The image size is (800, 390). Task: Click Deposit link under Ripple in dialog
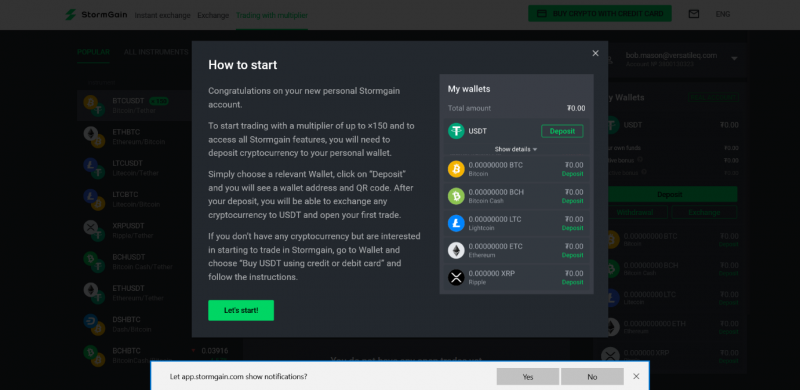pos(572,282)
